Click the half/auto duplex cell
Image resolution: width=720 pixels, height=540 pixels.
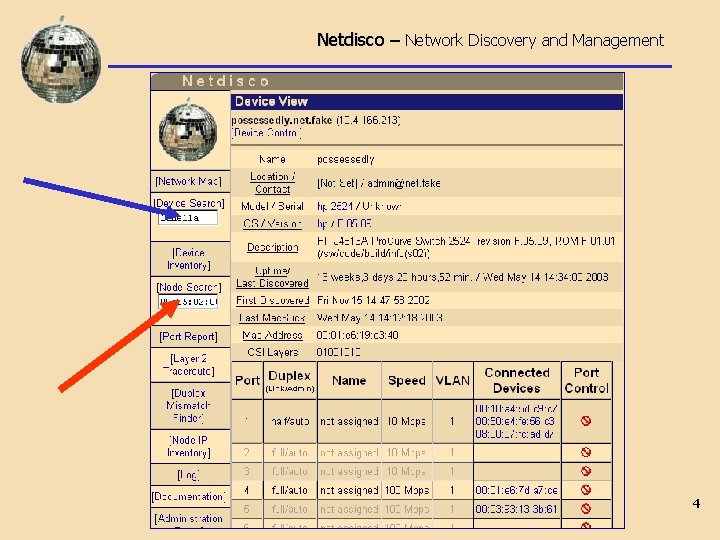(290, 421)
